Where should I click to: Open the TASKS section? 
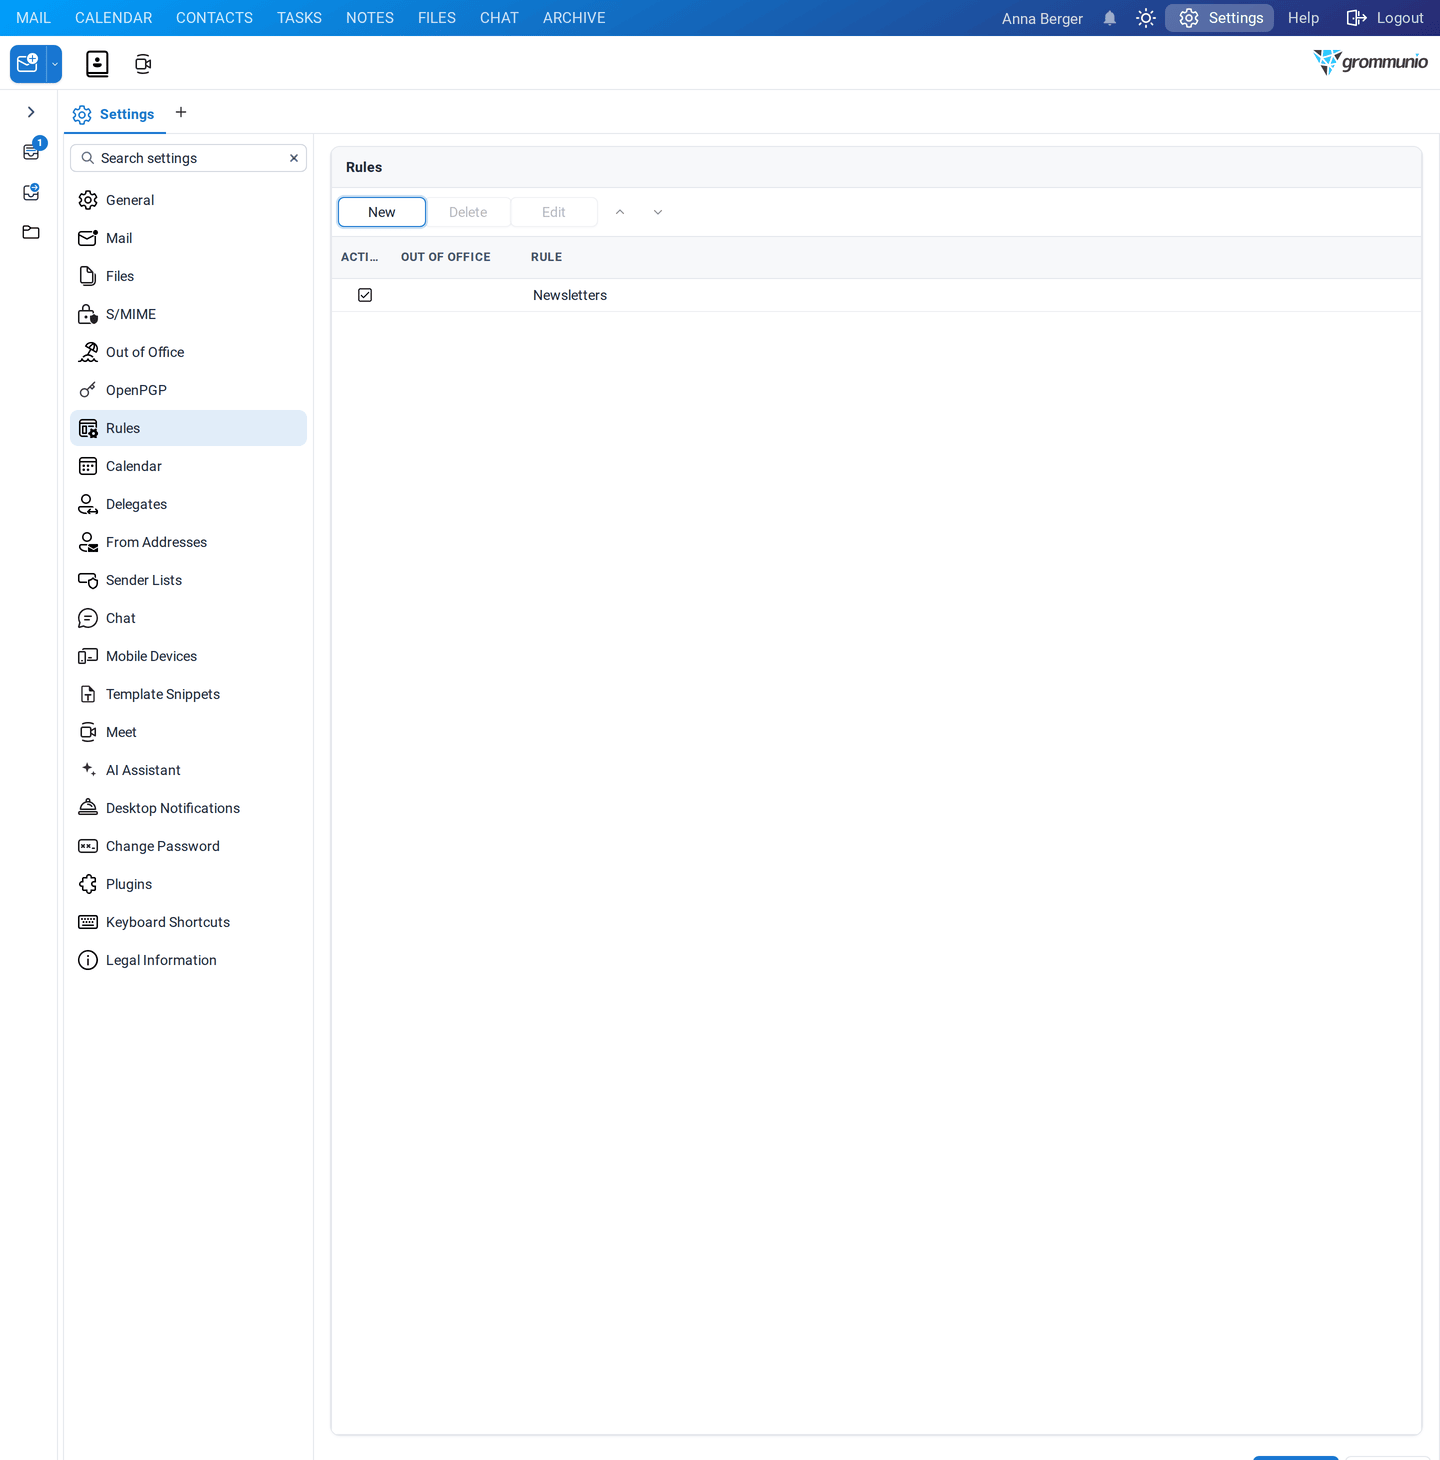pos(299,18)
